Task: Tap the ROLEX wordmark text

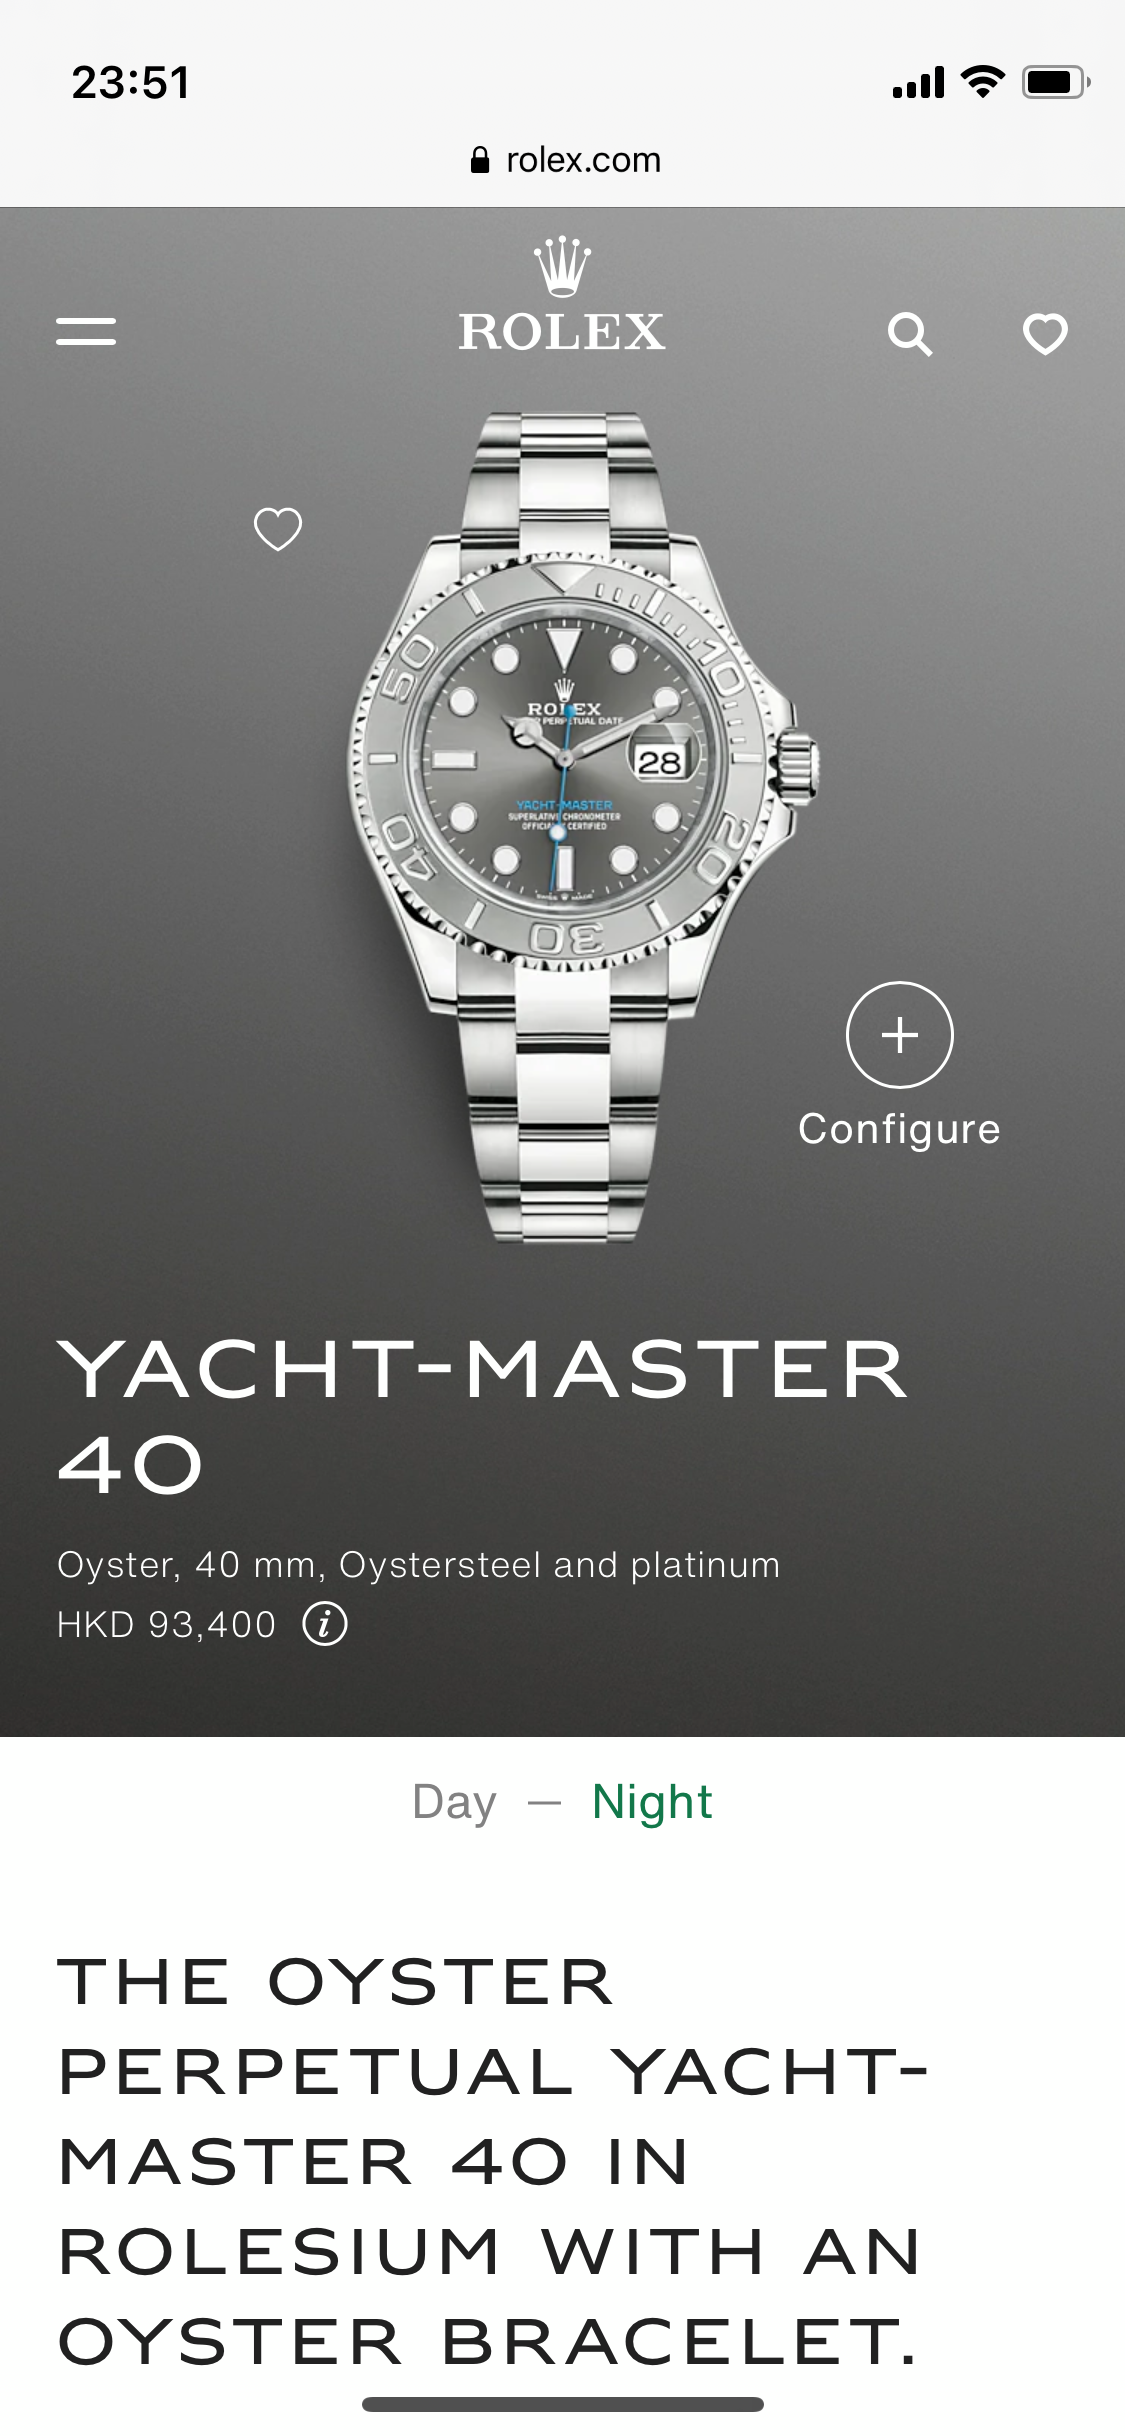Action: pyautogui.click(x=562, y=332)
